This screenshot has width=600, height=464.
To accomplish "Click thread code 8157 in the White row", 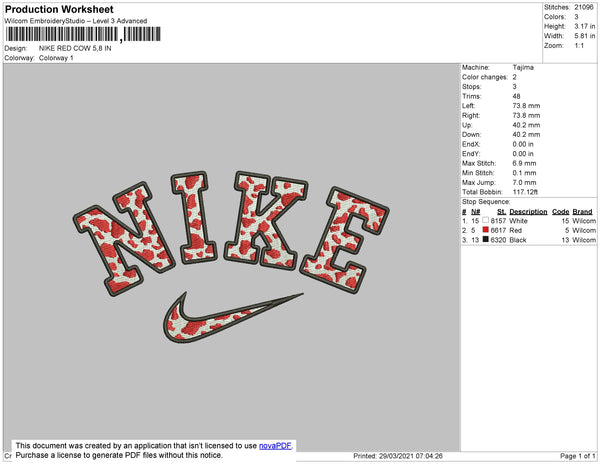I will click(498, 221).
